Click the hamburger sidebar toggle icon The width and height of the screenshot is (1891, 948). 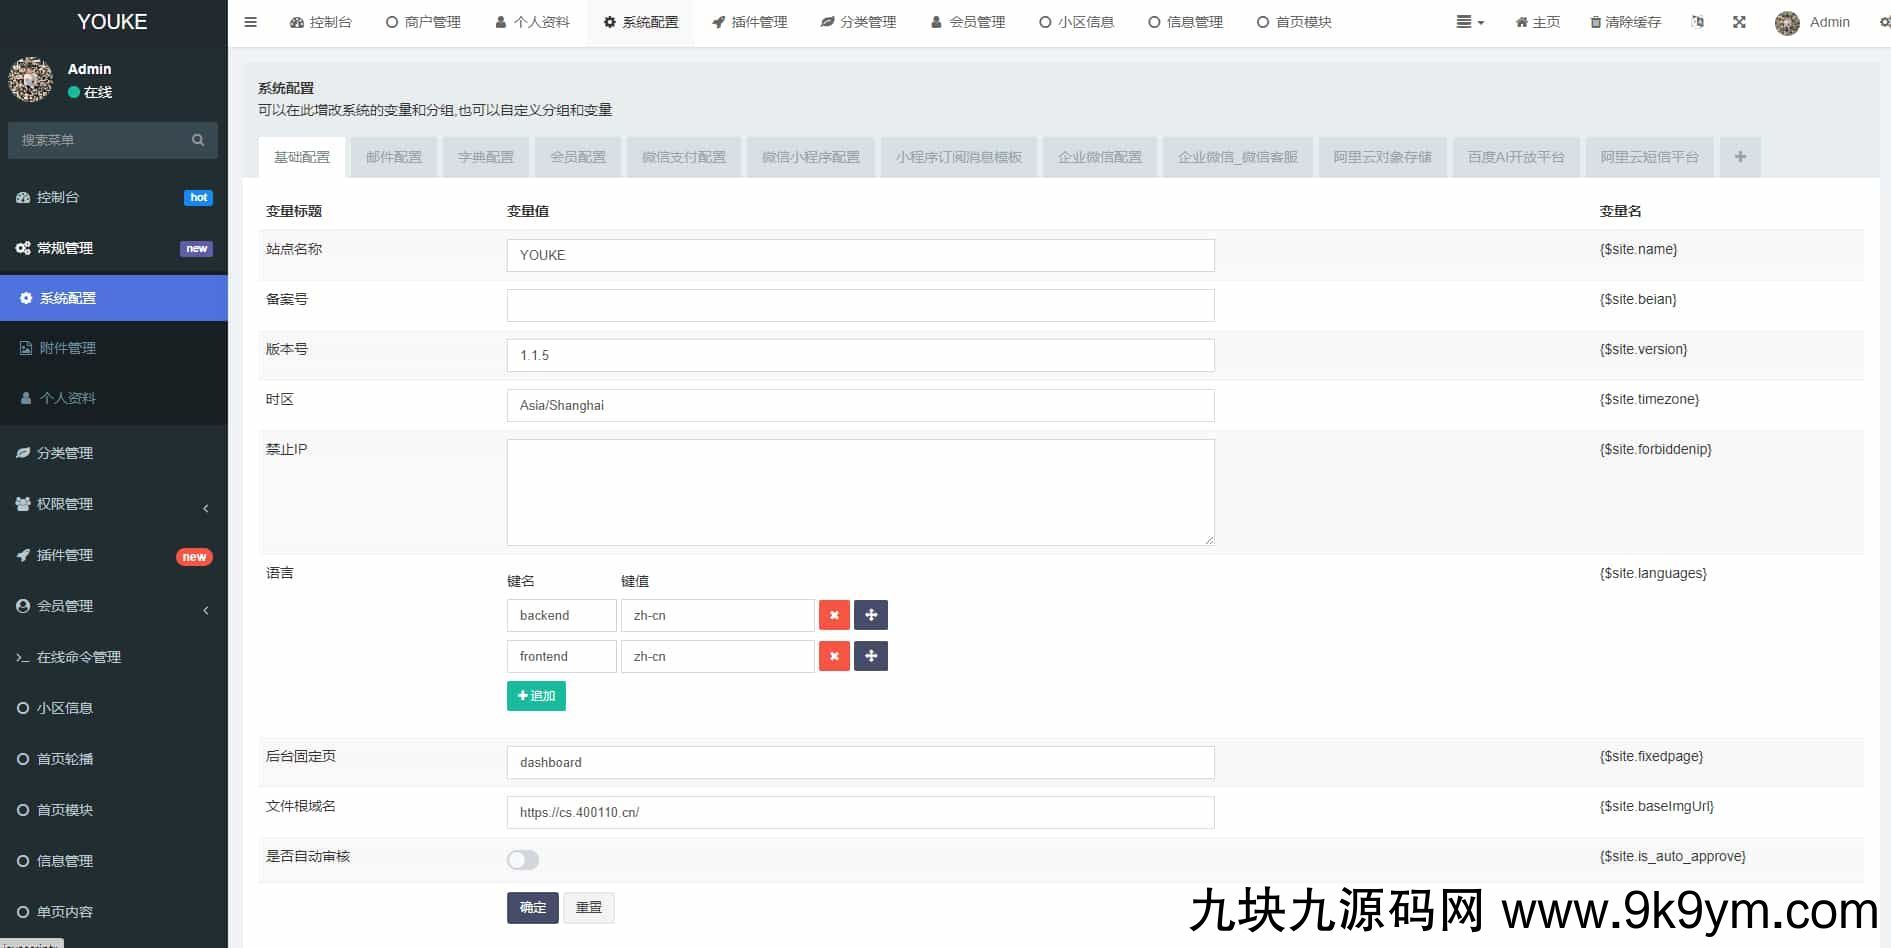click(250, 22)
